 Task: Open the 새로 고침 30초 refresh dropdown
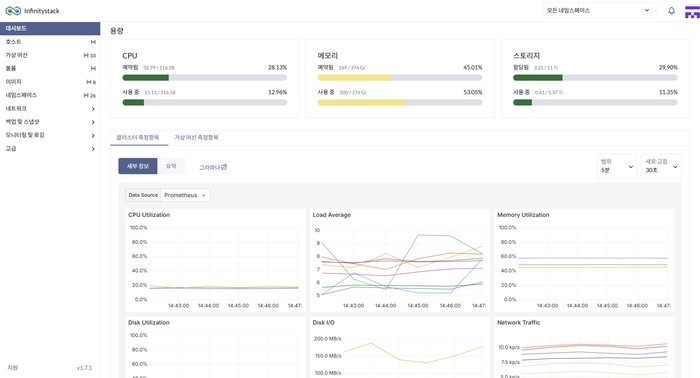(x=661, y=166)
